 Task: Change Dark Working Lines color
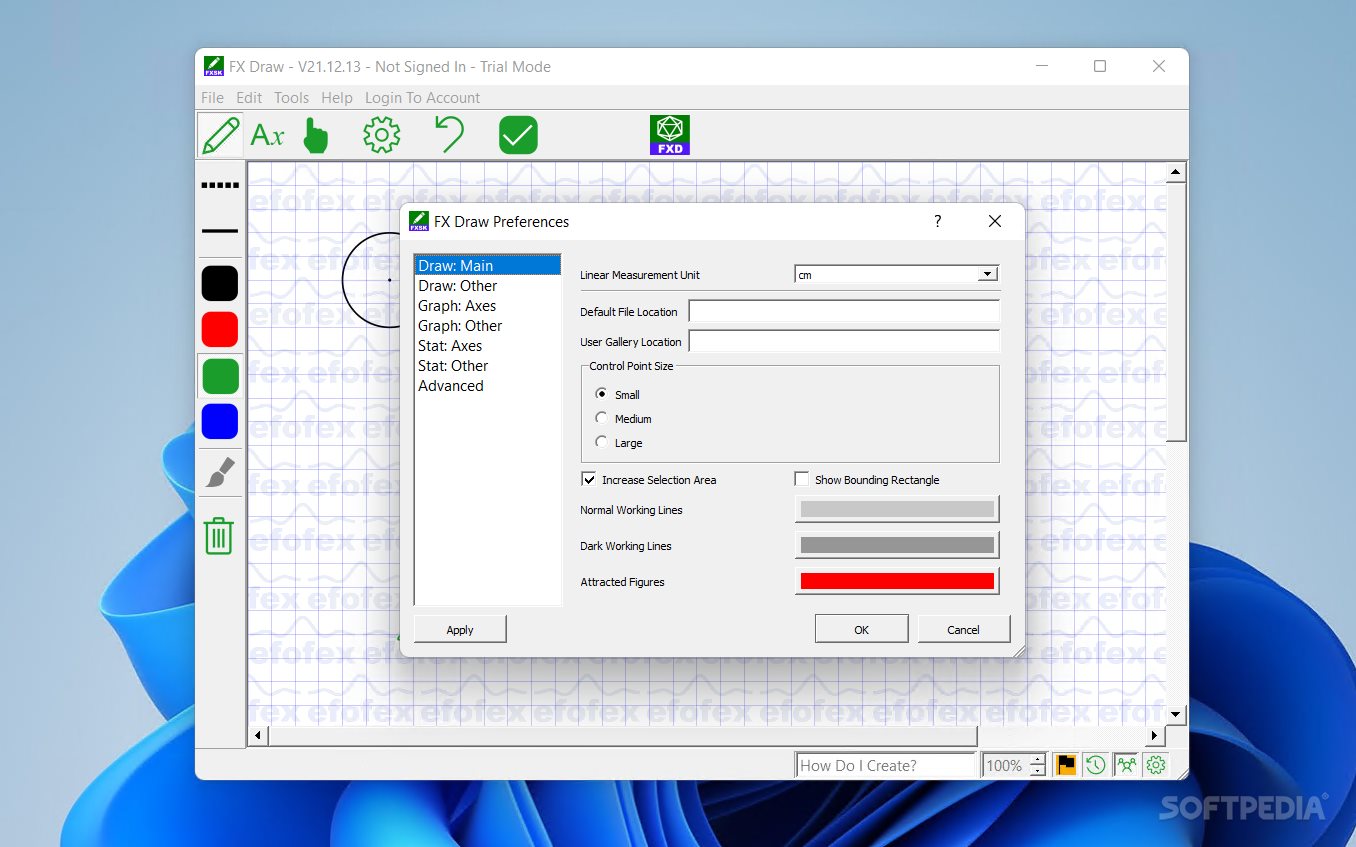[897, 545]
